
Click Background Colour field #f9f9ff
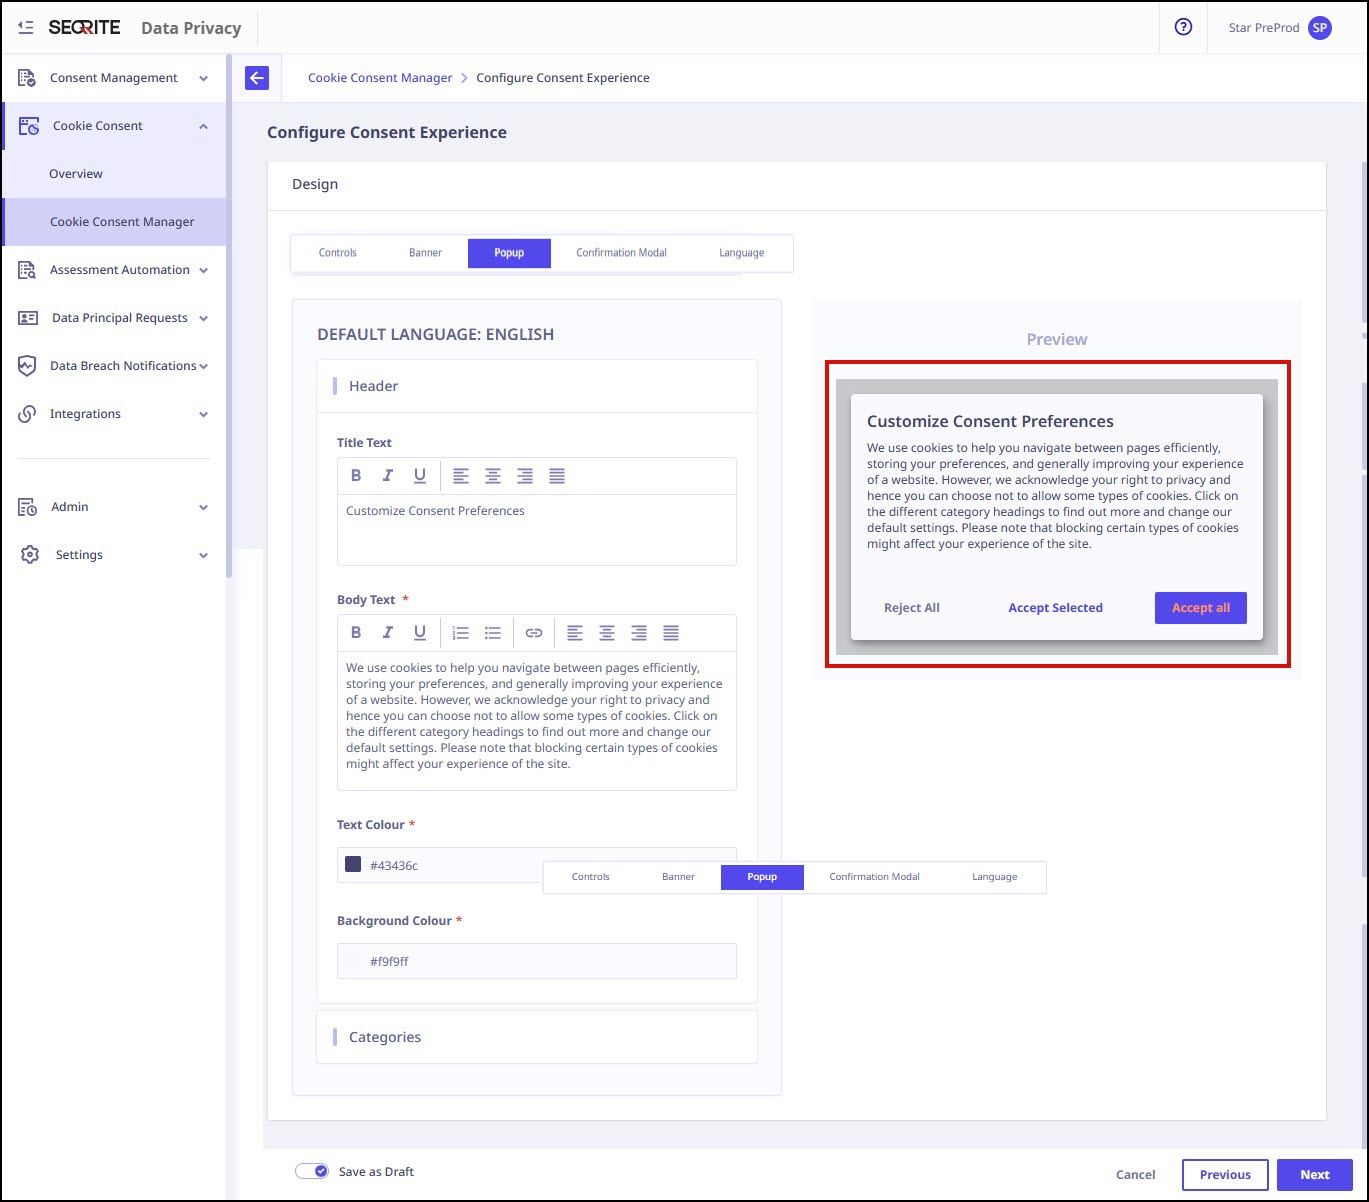pyautogui.click(x=537, y=961)
